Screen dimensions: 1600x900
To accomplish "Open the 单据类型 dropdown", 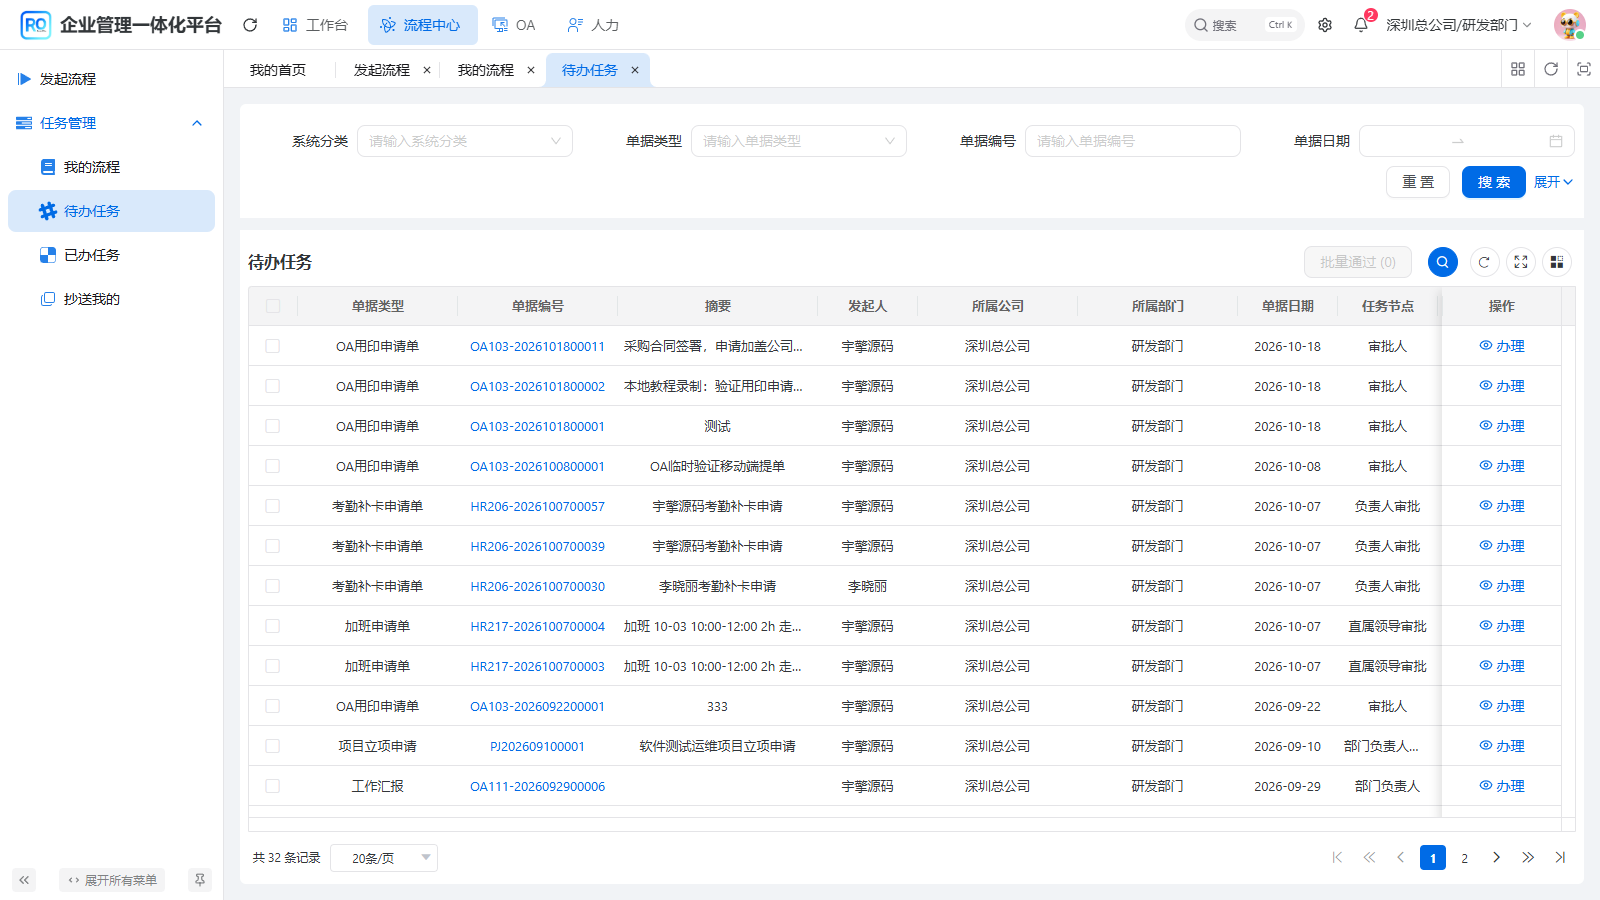I will tap(799, 141).
